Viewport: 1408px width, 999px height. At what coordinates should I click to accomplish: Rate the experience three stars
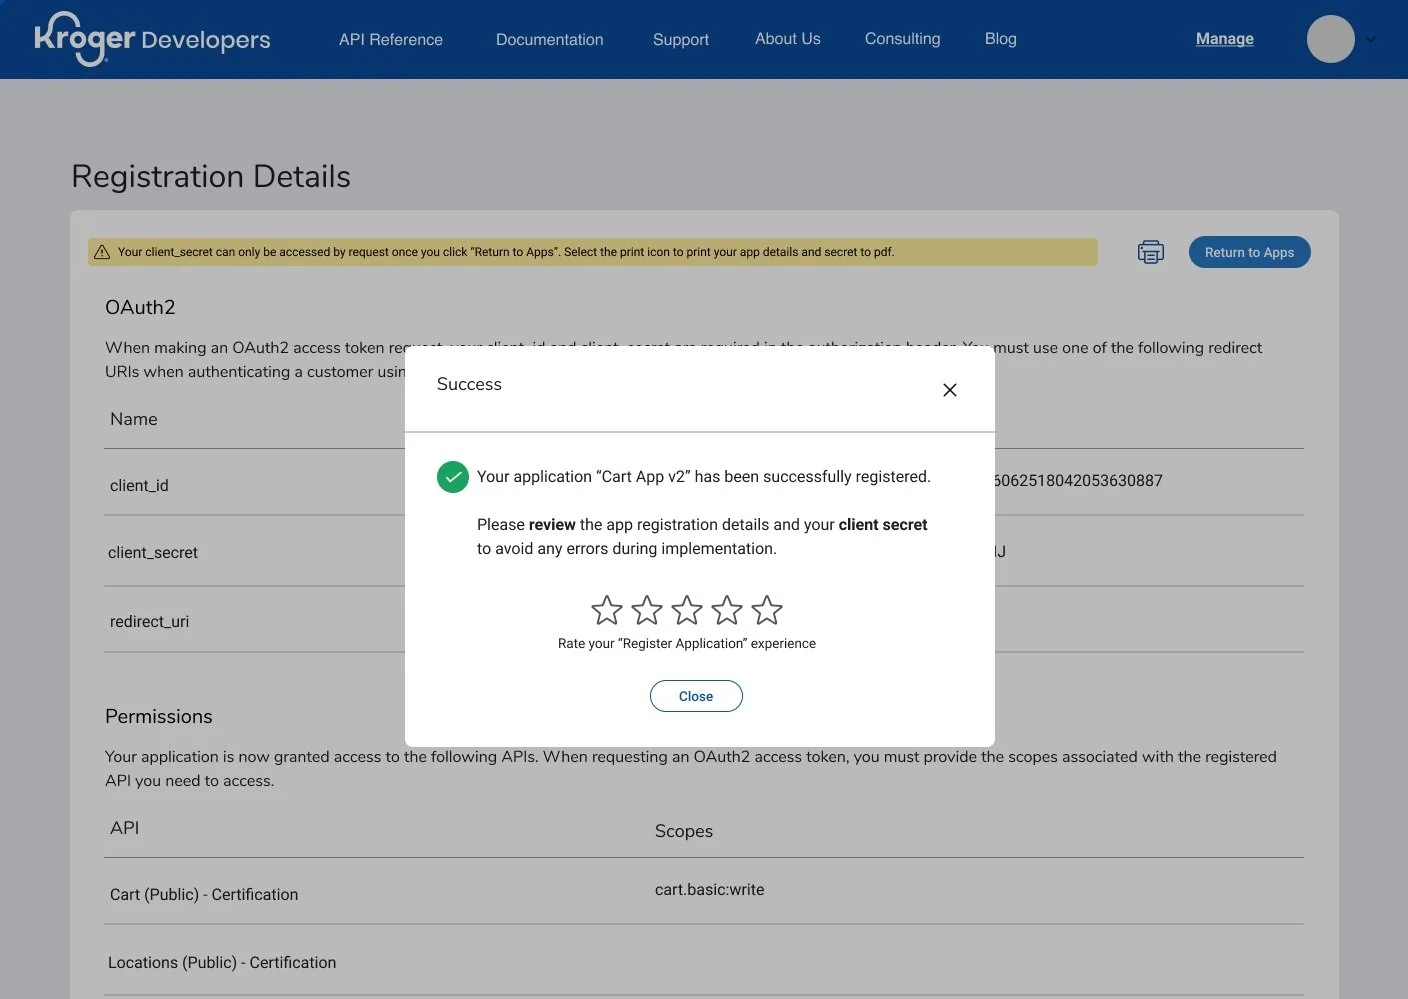tap(687, 610)
